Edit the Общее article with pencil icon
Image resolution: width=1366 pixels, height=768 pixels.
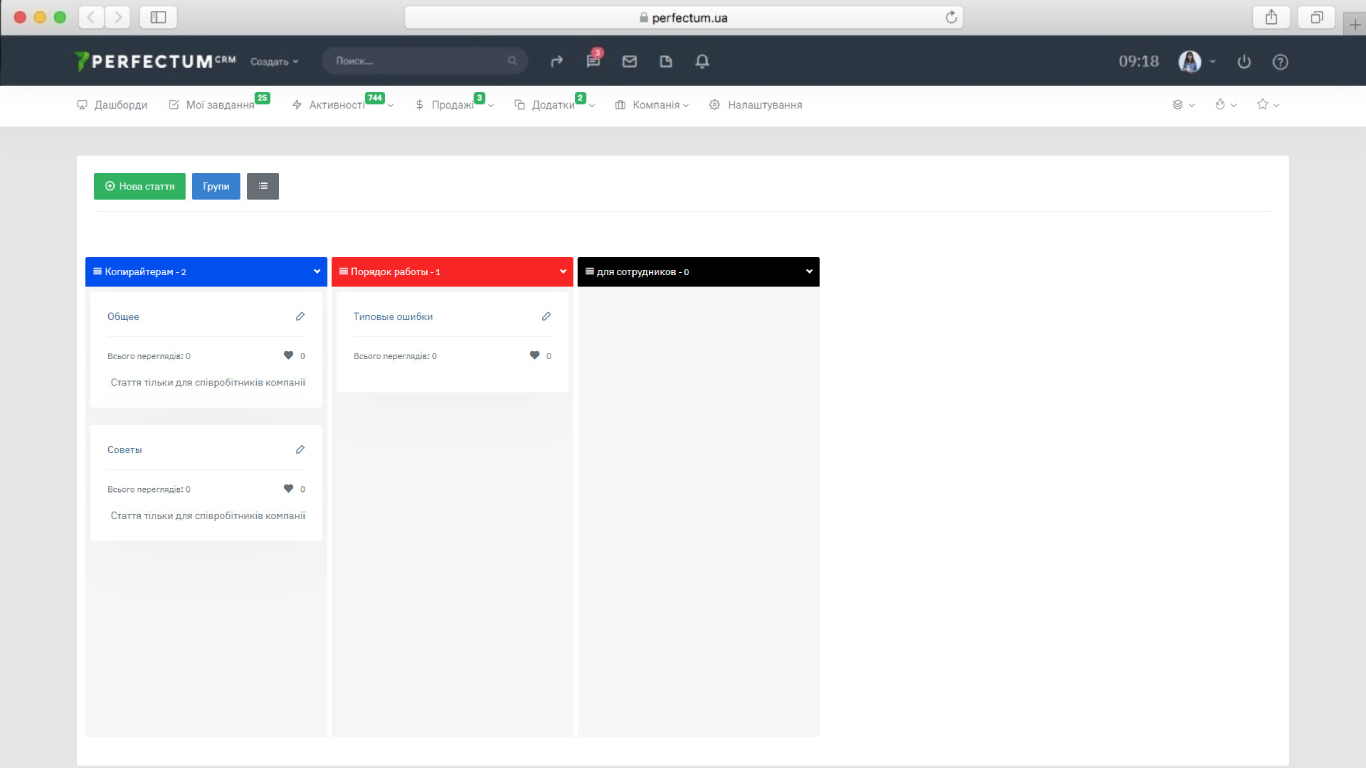pos(300,317)
